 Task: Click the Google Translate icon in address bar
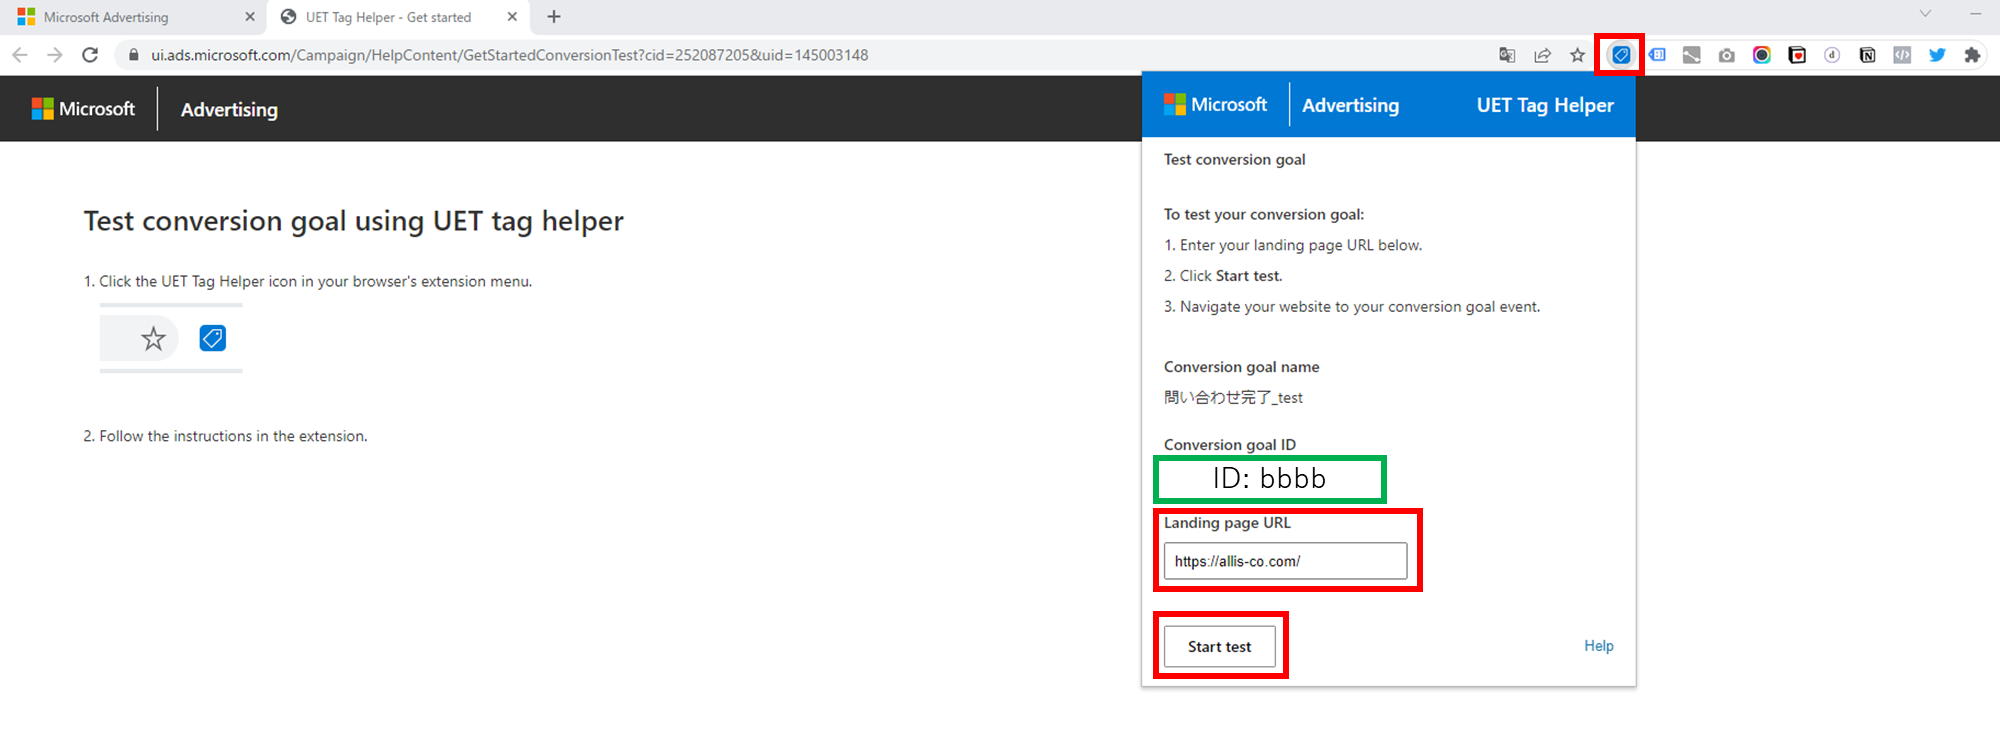(x=1507, y=55)
